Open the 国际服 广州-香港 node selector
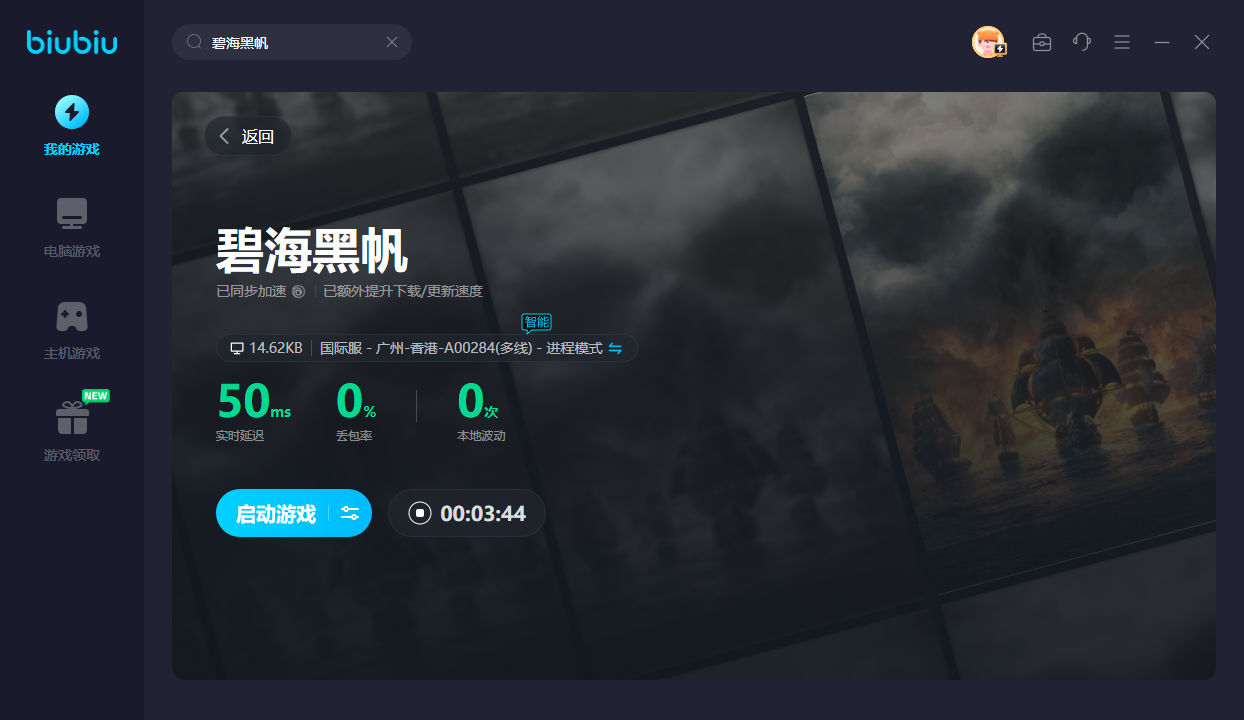Screen dimensions: 1244x720 (x=460, y=348)
